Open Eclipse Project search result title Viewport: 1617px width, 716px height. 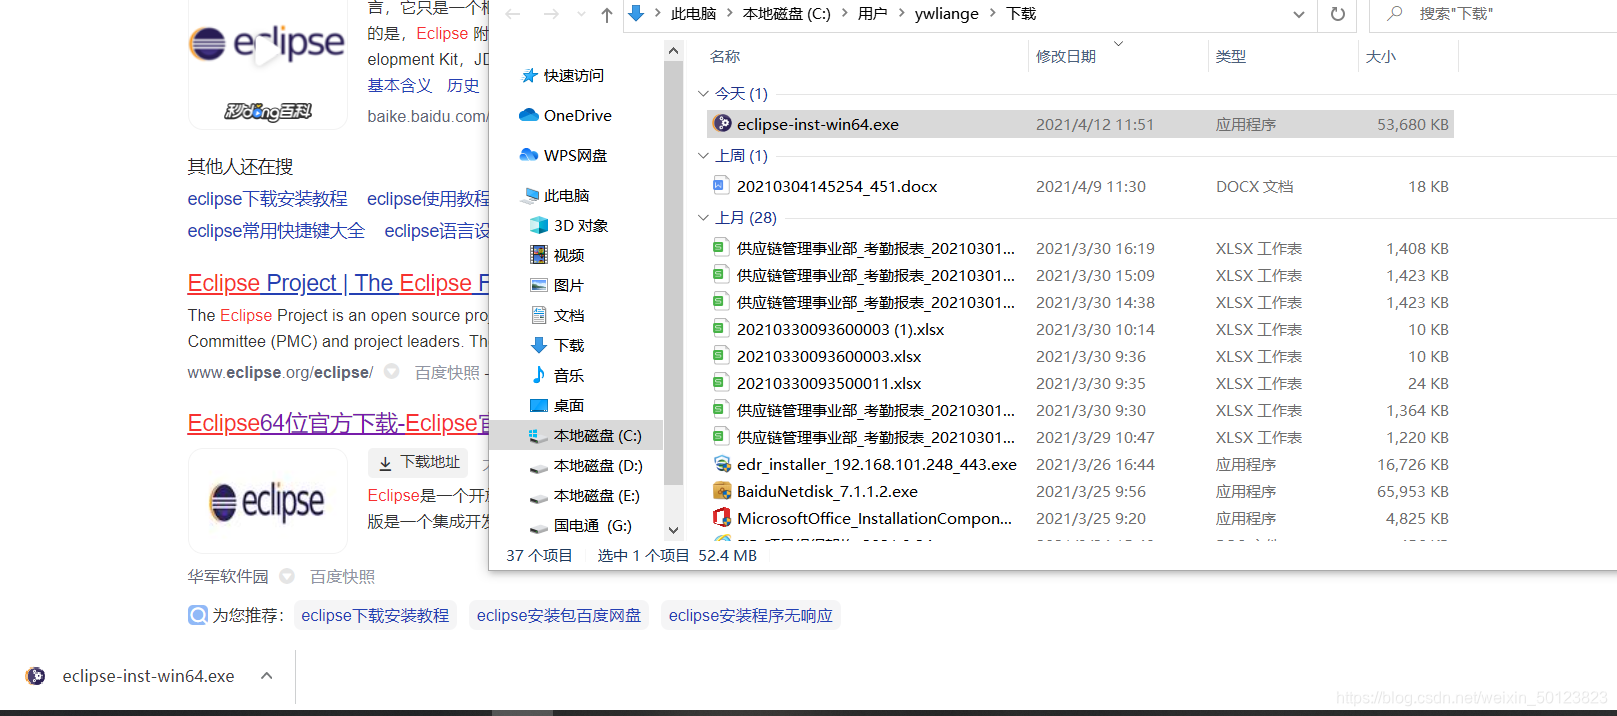(338, 283)
